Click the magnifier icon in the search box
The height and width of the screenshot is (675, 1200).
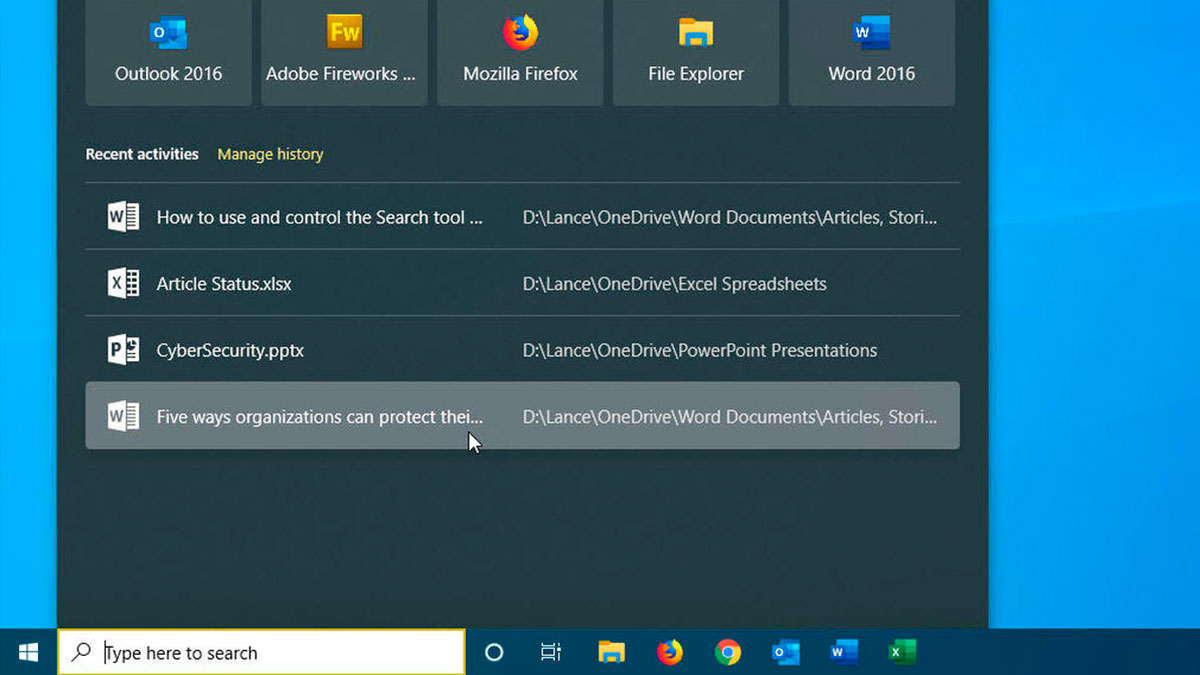[x=82, y=652]
